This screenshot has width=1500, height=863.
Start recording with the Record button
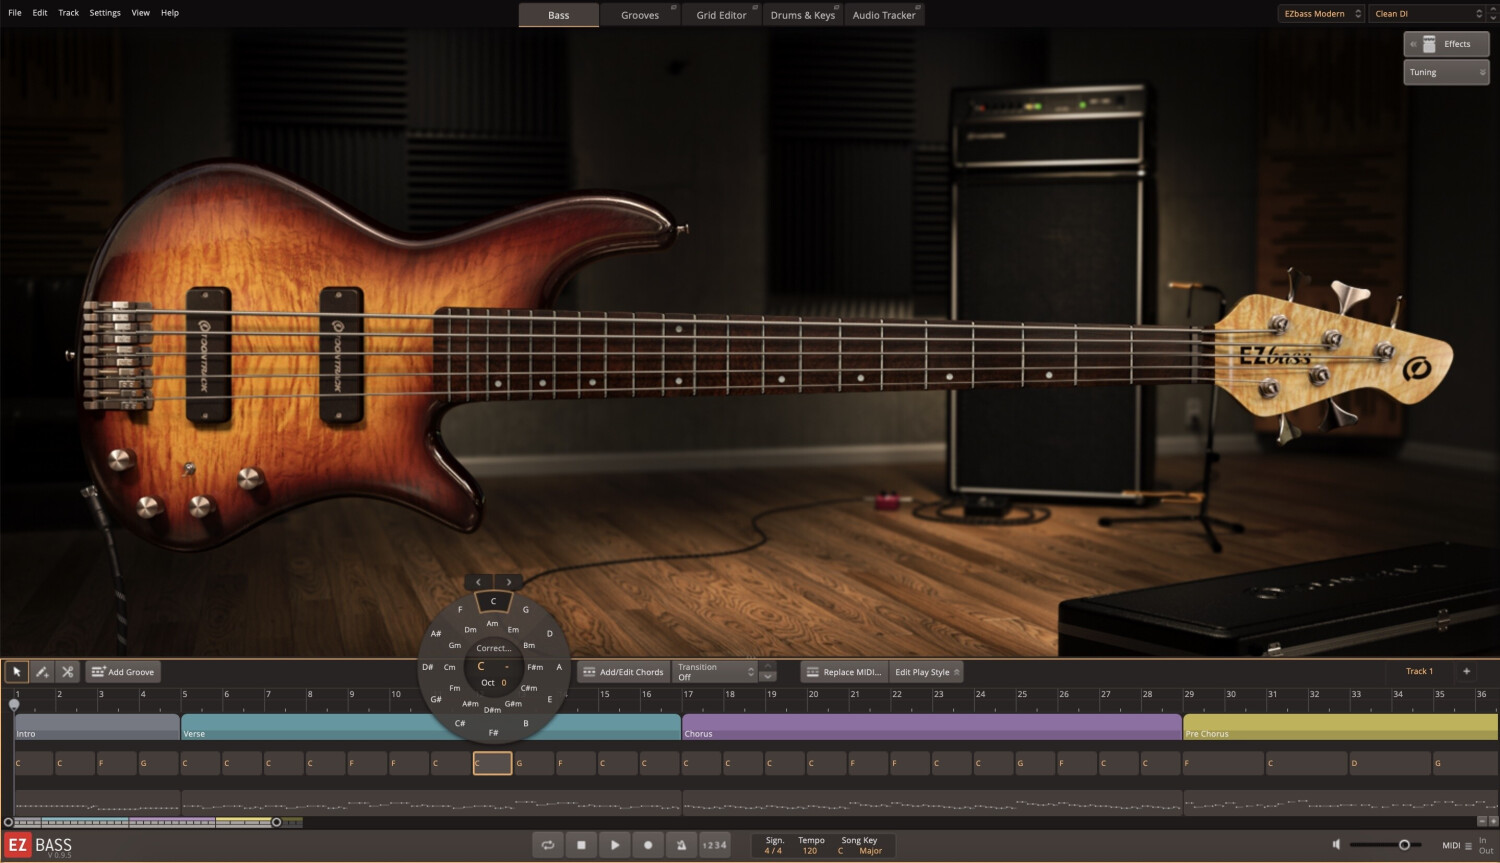point(648,845)
